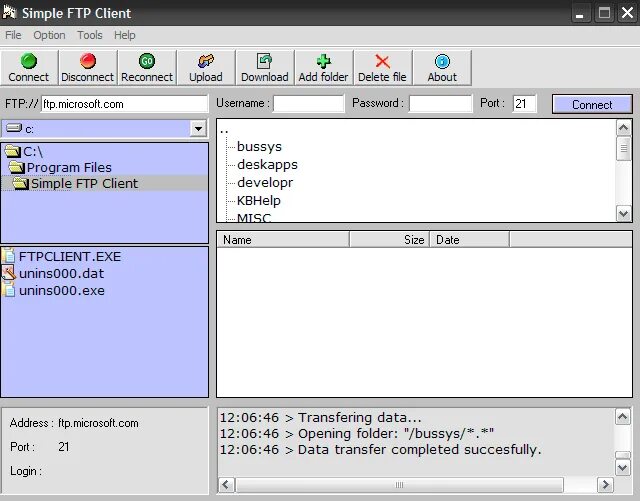Select the unins000.exe file name
The image size is (640, 501).
[x=62, y=290]
